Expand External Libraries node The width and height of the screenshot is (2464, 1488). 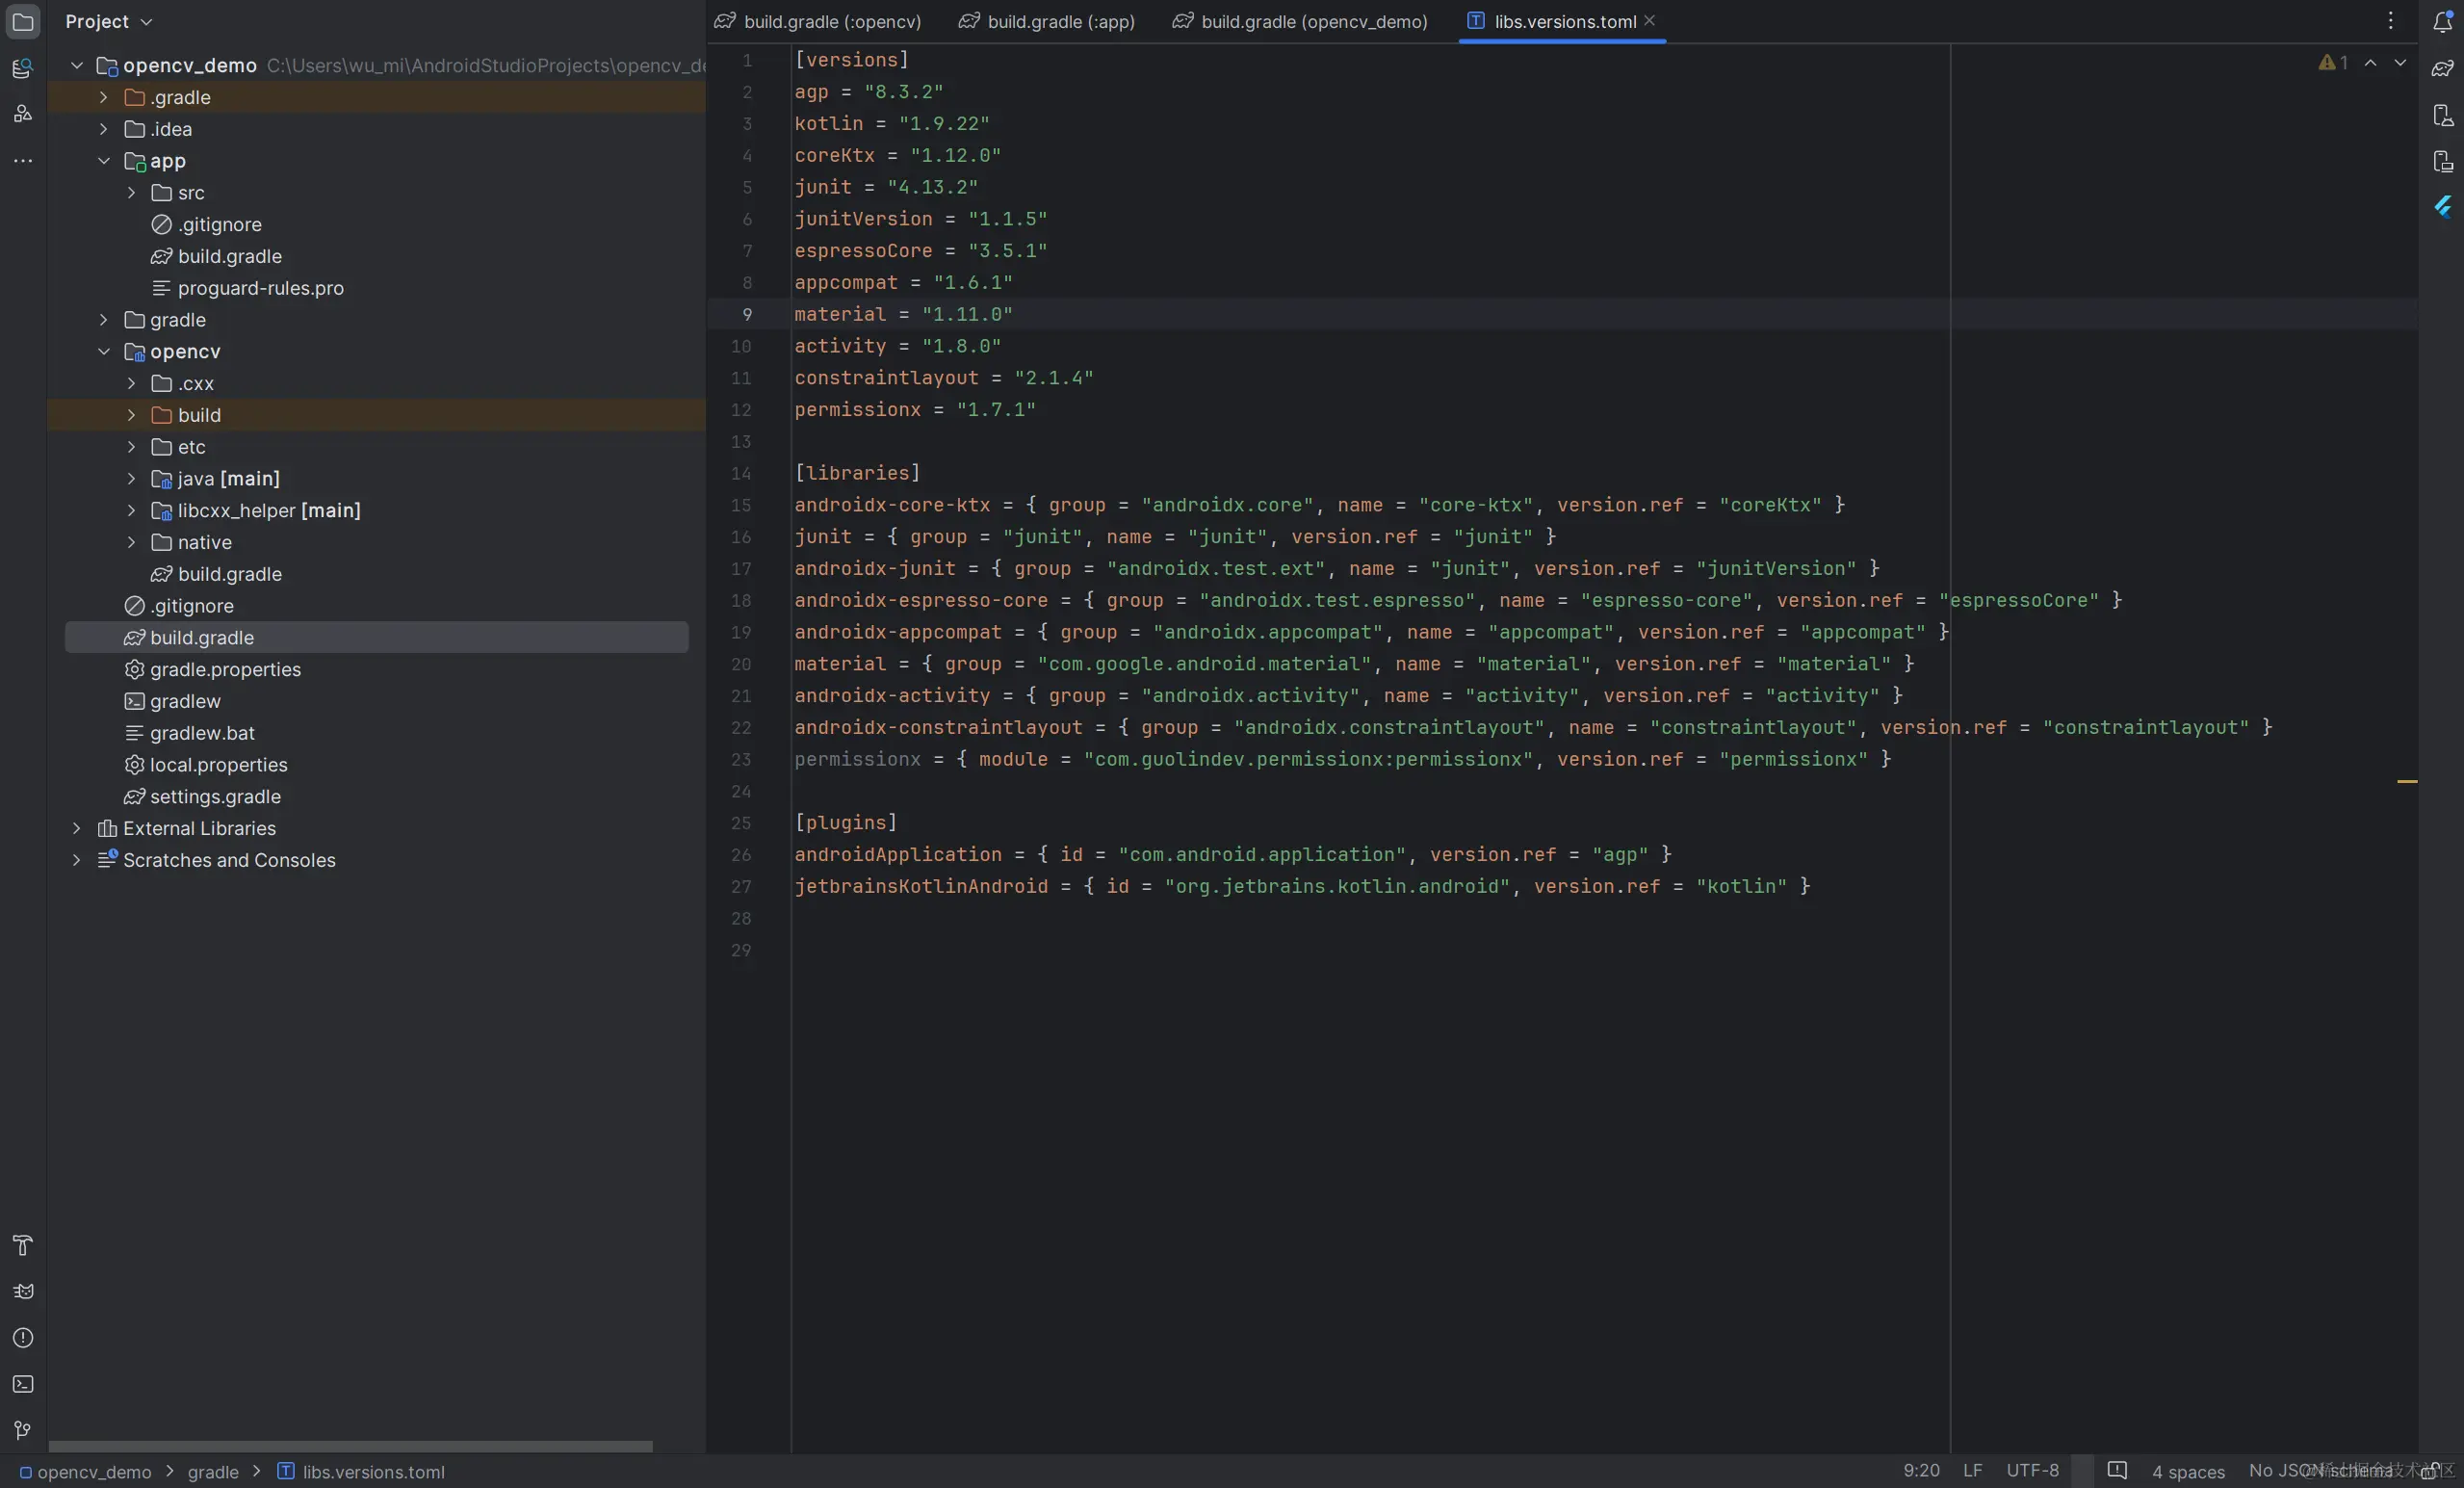tap(76, 828)
